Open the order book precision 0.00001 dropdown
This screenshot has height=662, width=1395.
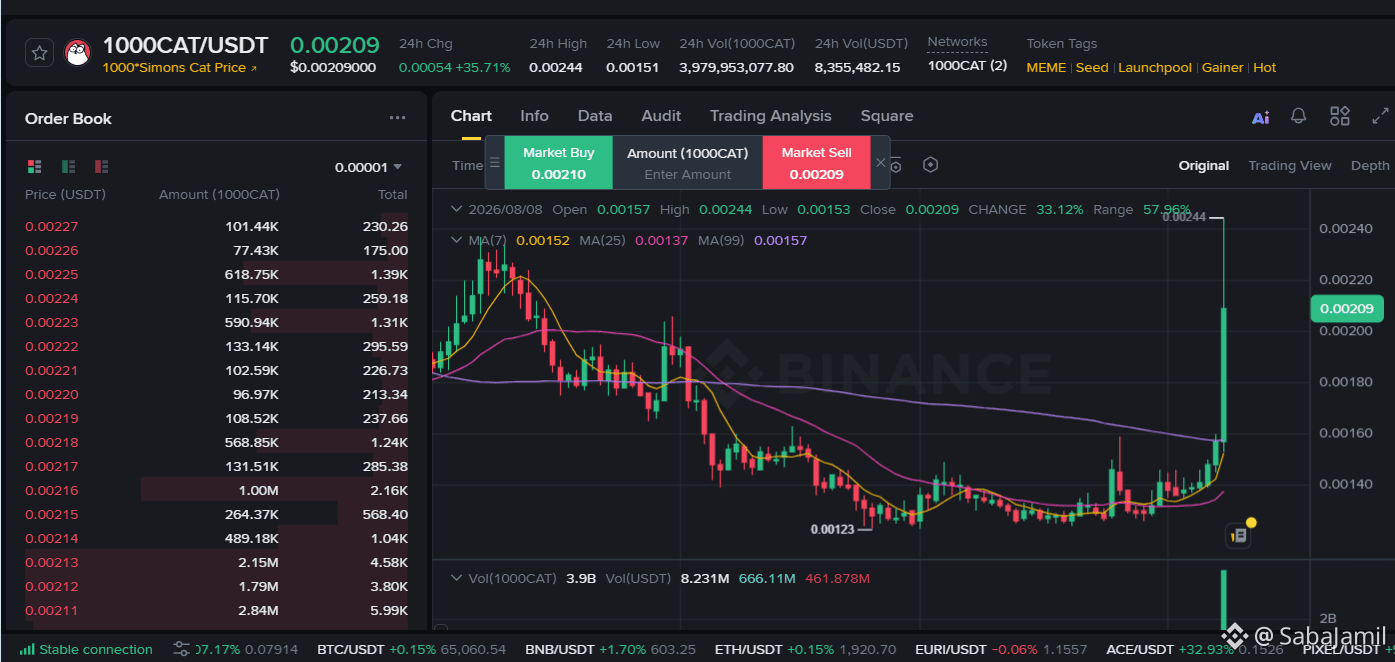pos(368,167)
